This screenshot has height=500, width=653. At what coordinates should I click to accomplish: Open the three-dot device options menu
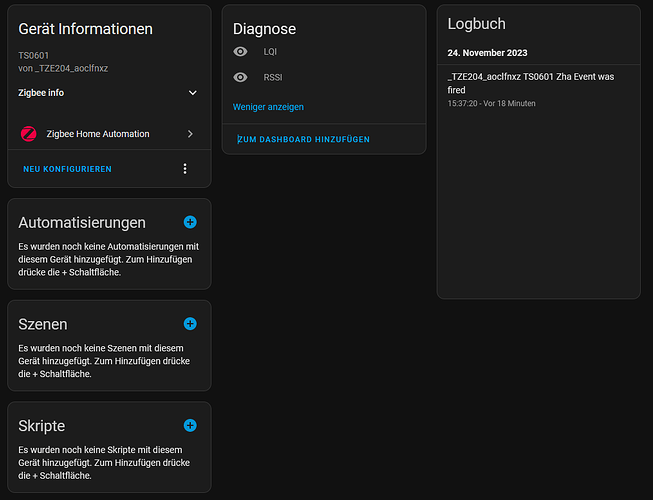(x=184, y=169)
